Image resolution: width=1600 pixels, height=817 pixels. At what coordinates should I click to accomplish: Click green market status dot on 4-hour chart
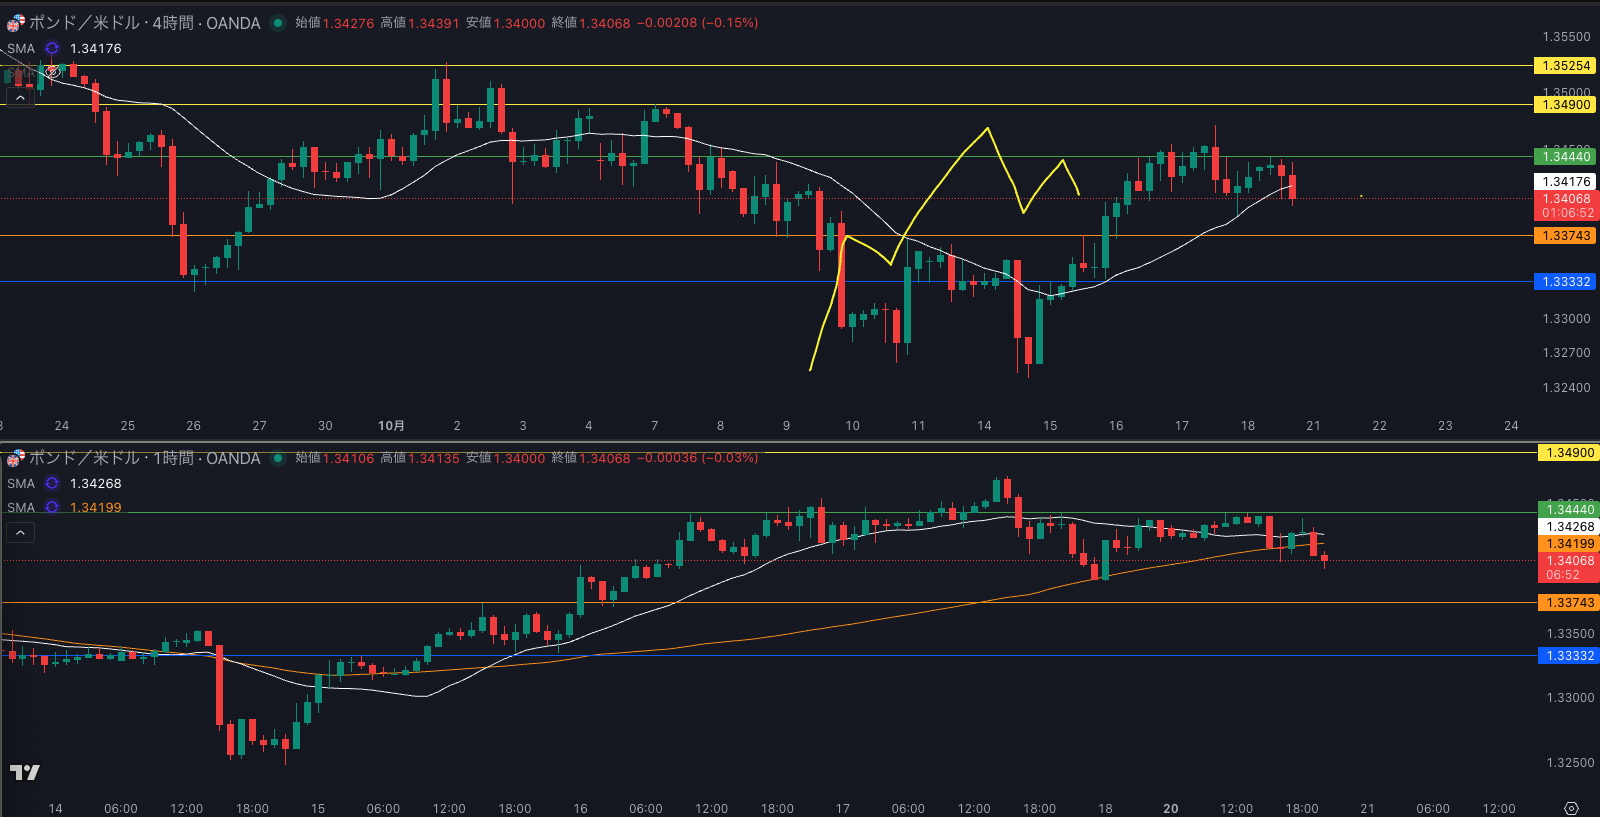[278, 23]
